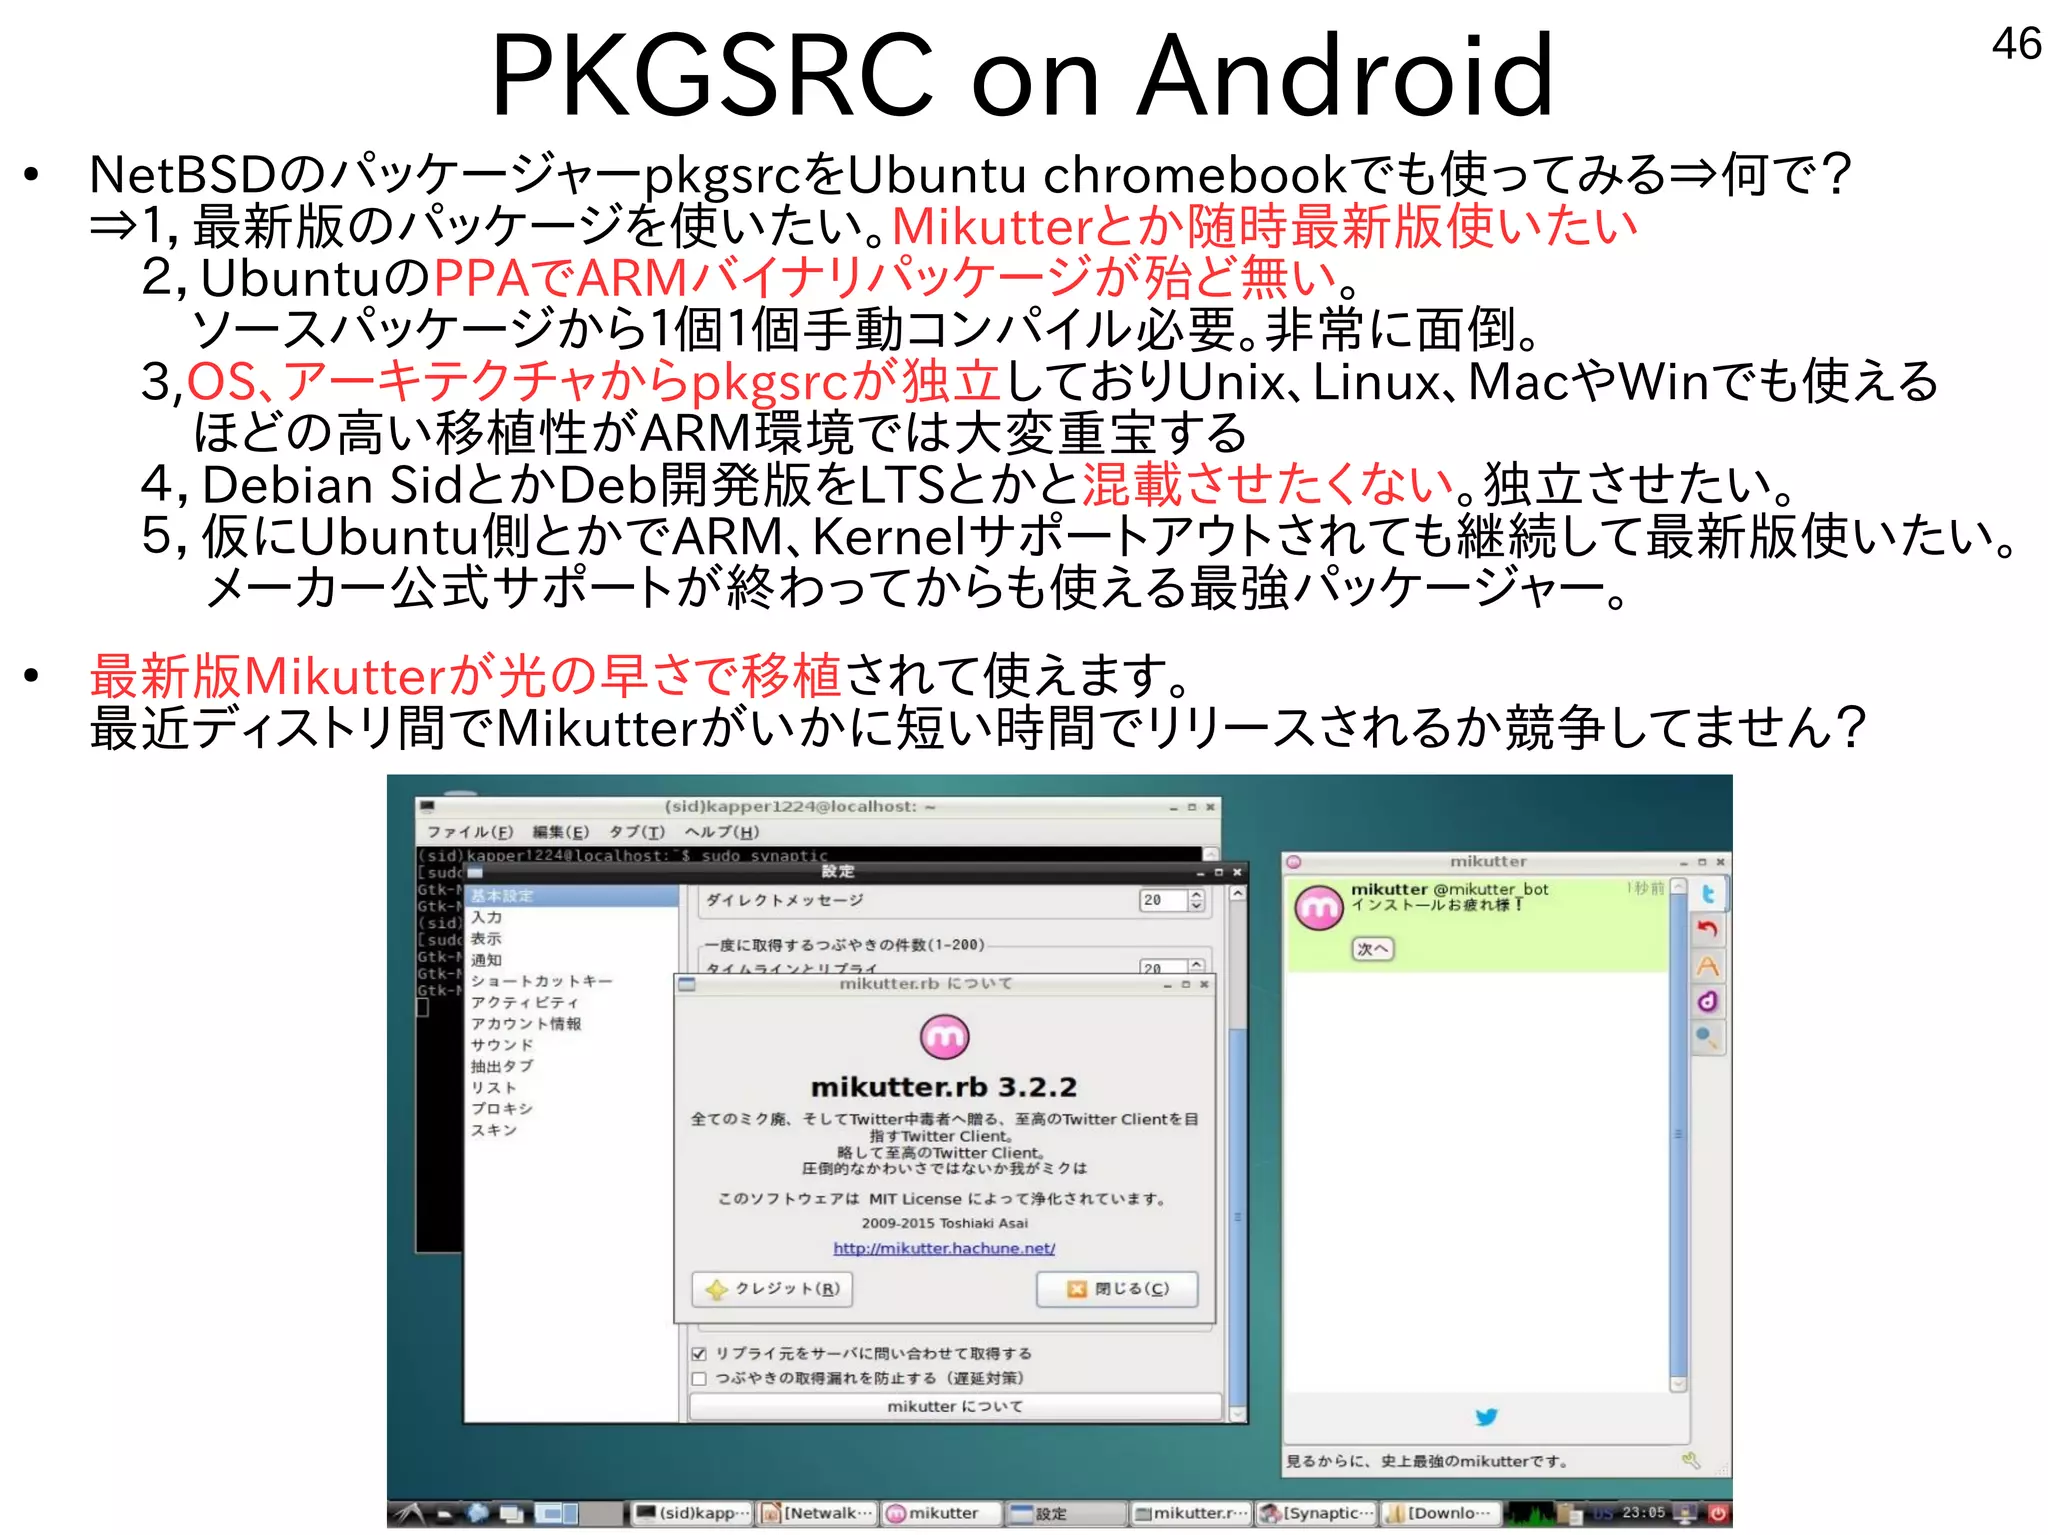Click the mikutter timeline vertical scrollbar
2048x1535 pixels.
click(1678, 1135)
